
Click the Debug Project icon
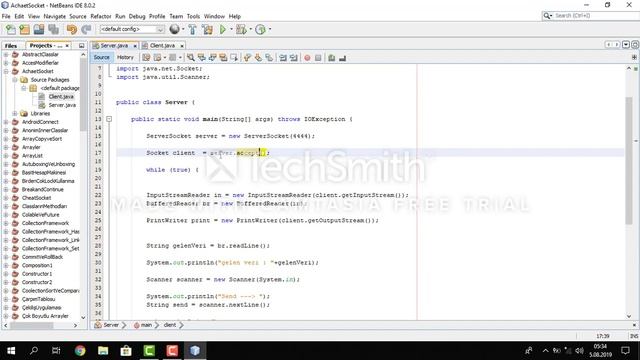(x=241, y=29)
